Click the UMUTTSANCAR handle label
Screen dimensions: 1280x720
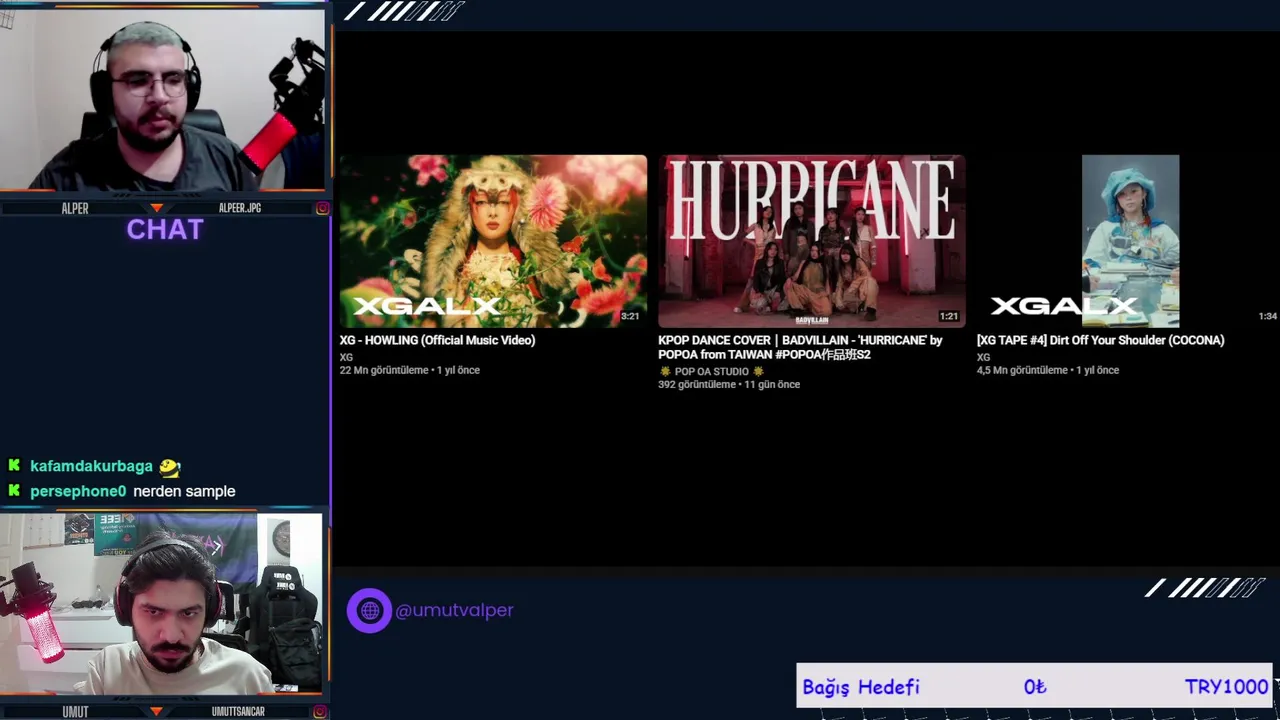coord(238,711)
